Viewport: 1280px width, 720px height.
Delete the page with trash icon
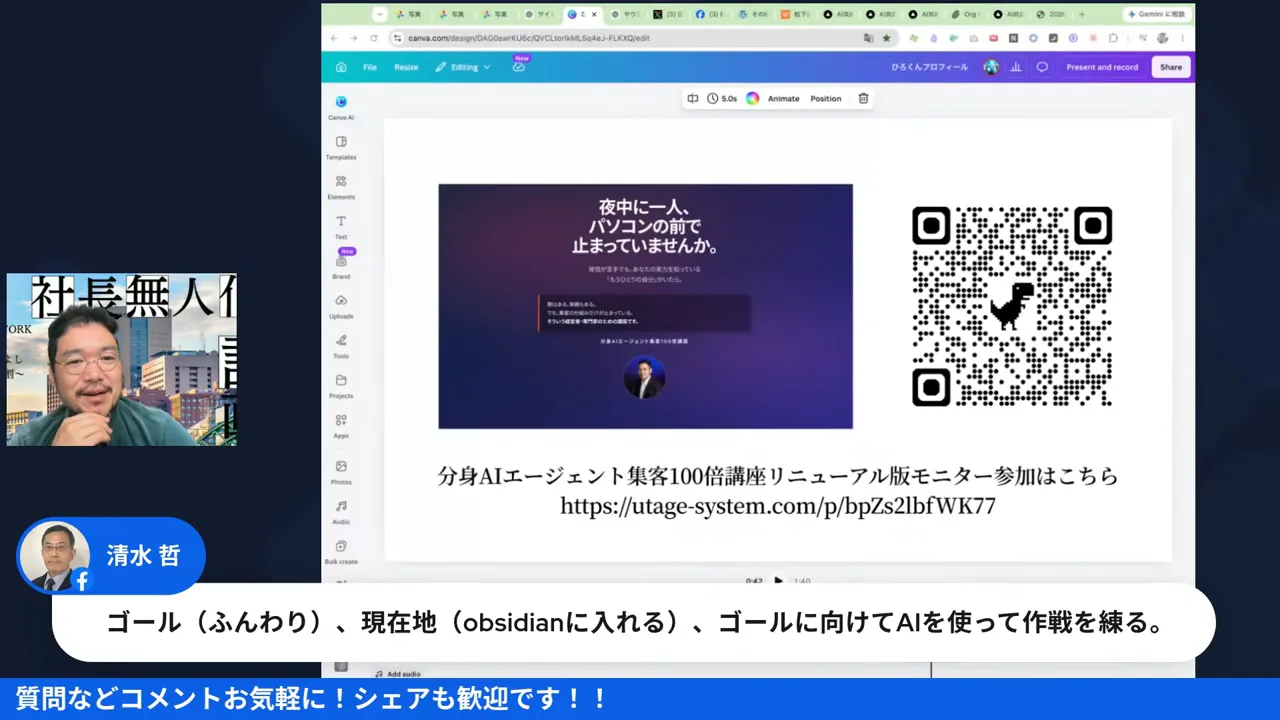863,98
